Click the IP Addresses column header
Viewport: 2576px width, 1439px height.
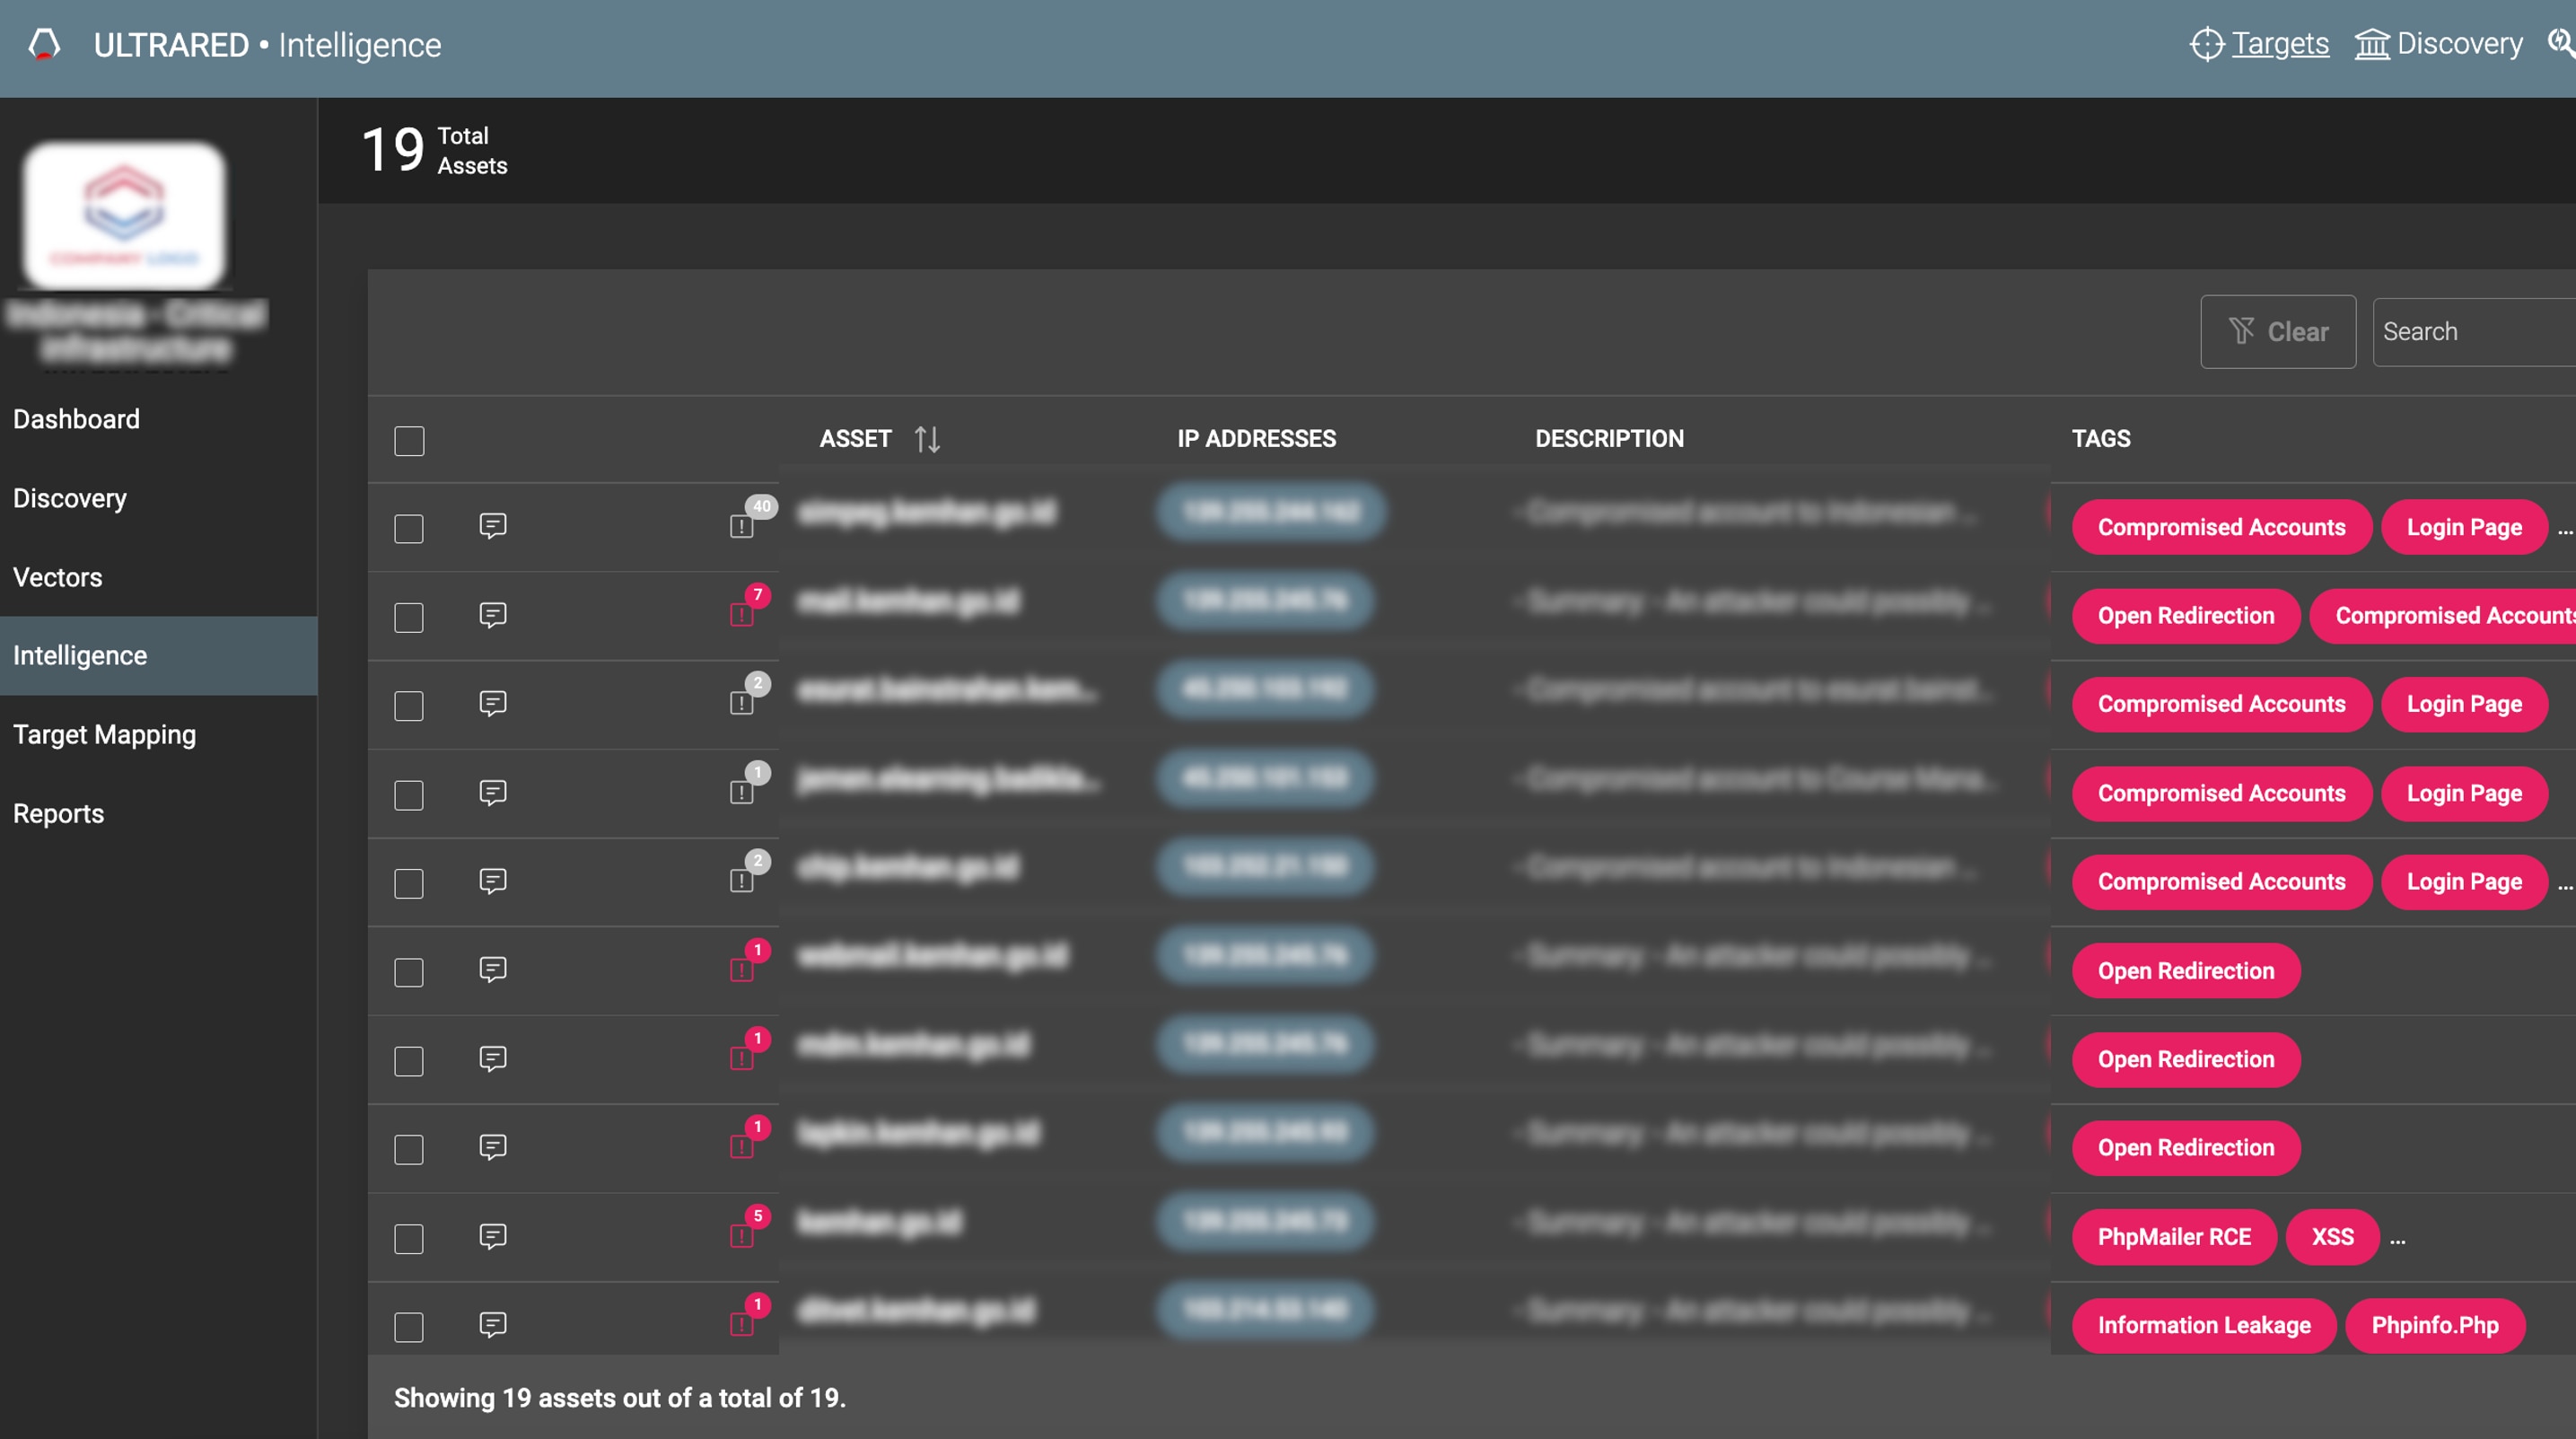click(1256, 439)
